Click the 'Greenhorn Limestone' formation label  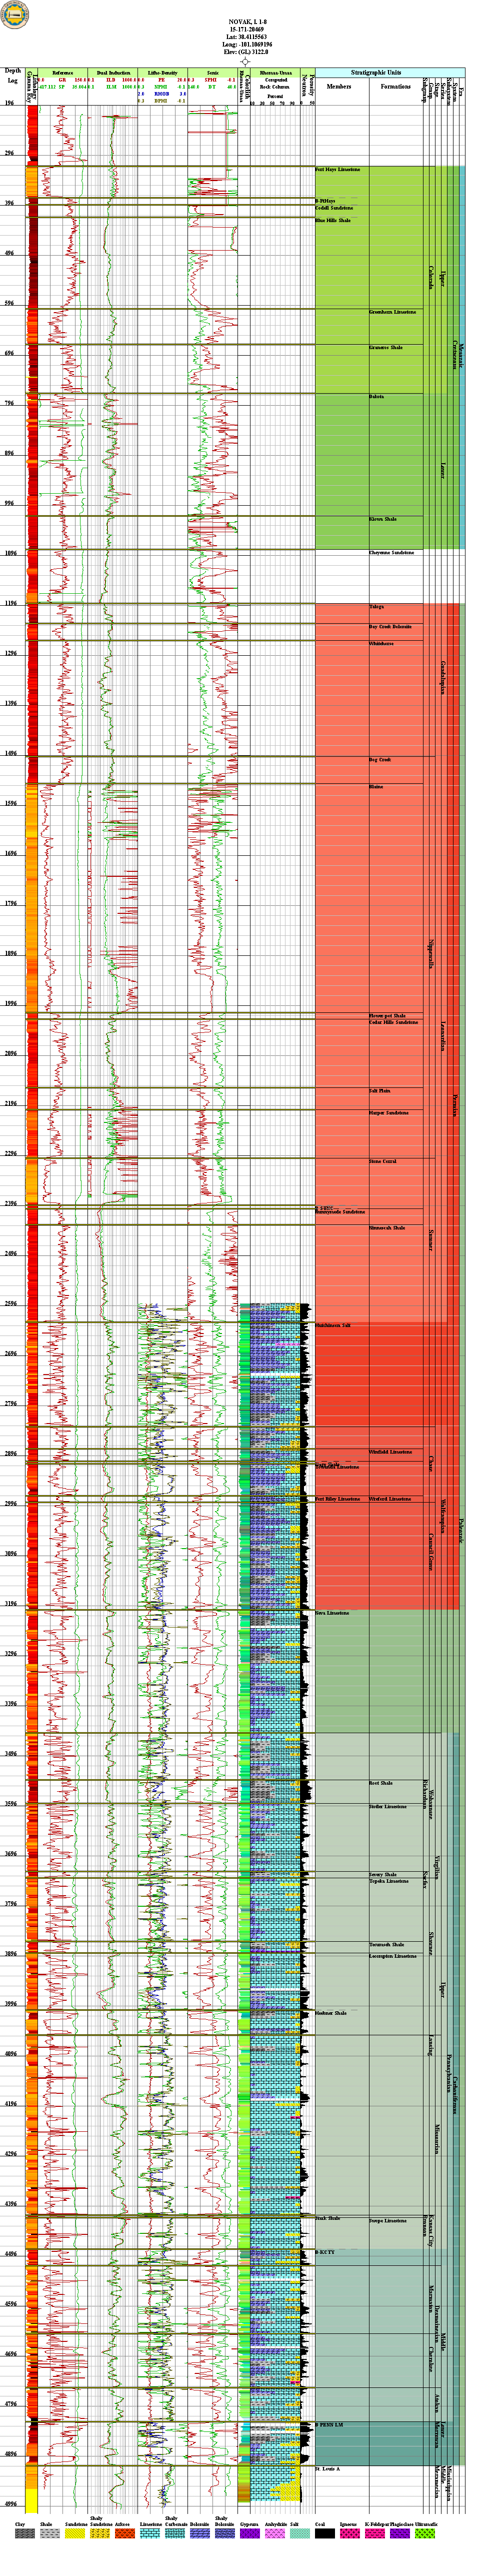click(x=392, y=312)
